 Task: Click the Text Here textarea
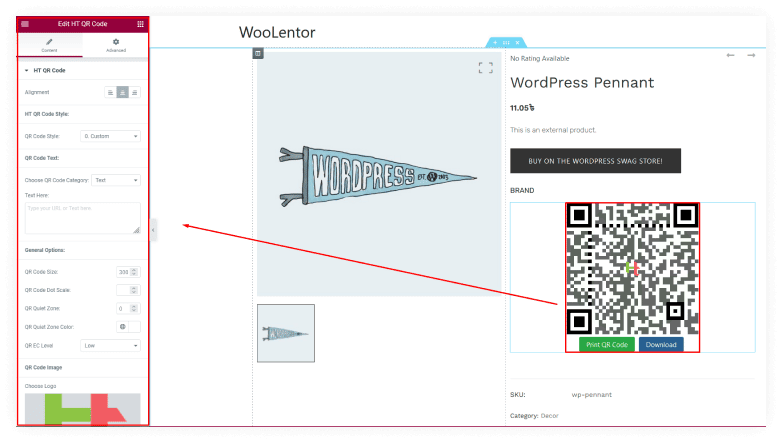click(x=83, y=218)
